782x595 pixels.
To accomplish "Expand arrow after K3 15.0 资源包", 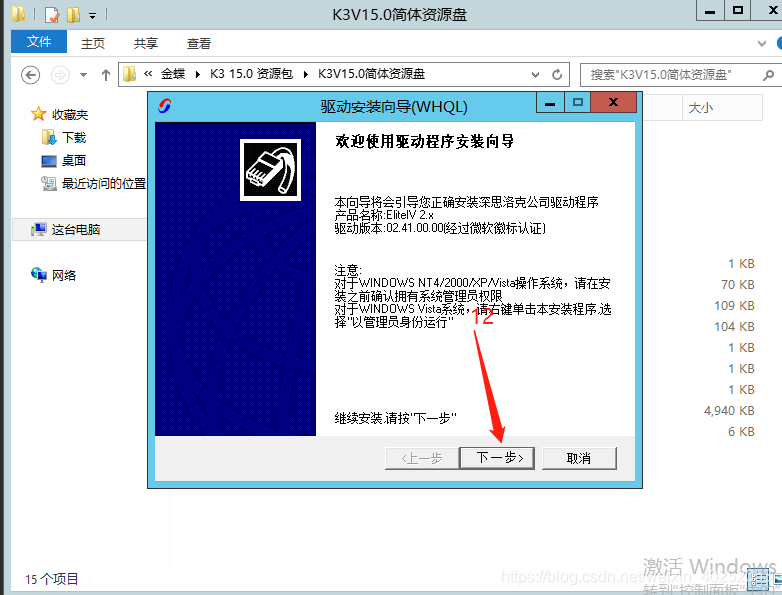I will pos(305,74).
